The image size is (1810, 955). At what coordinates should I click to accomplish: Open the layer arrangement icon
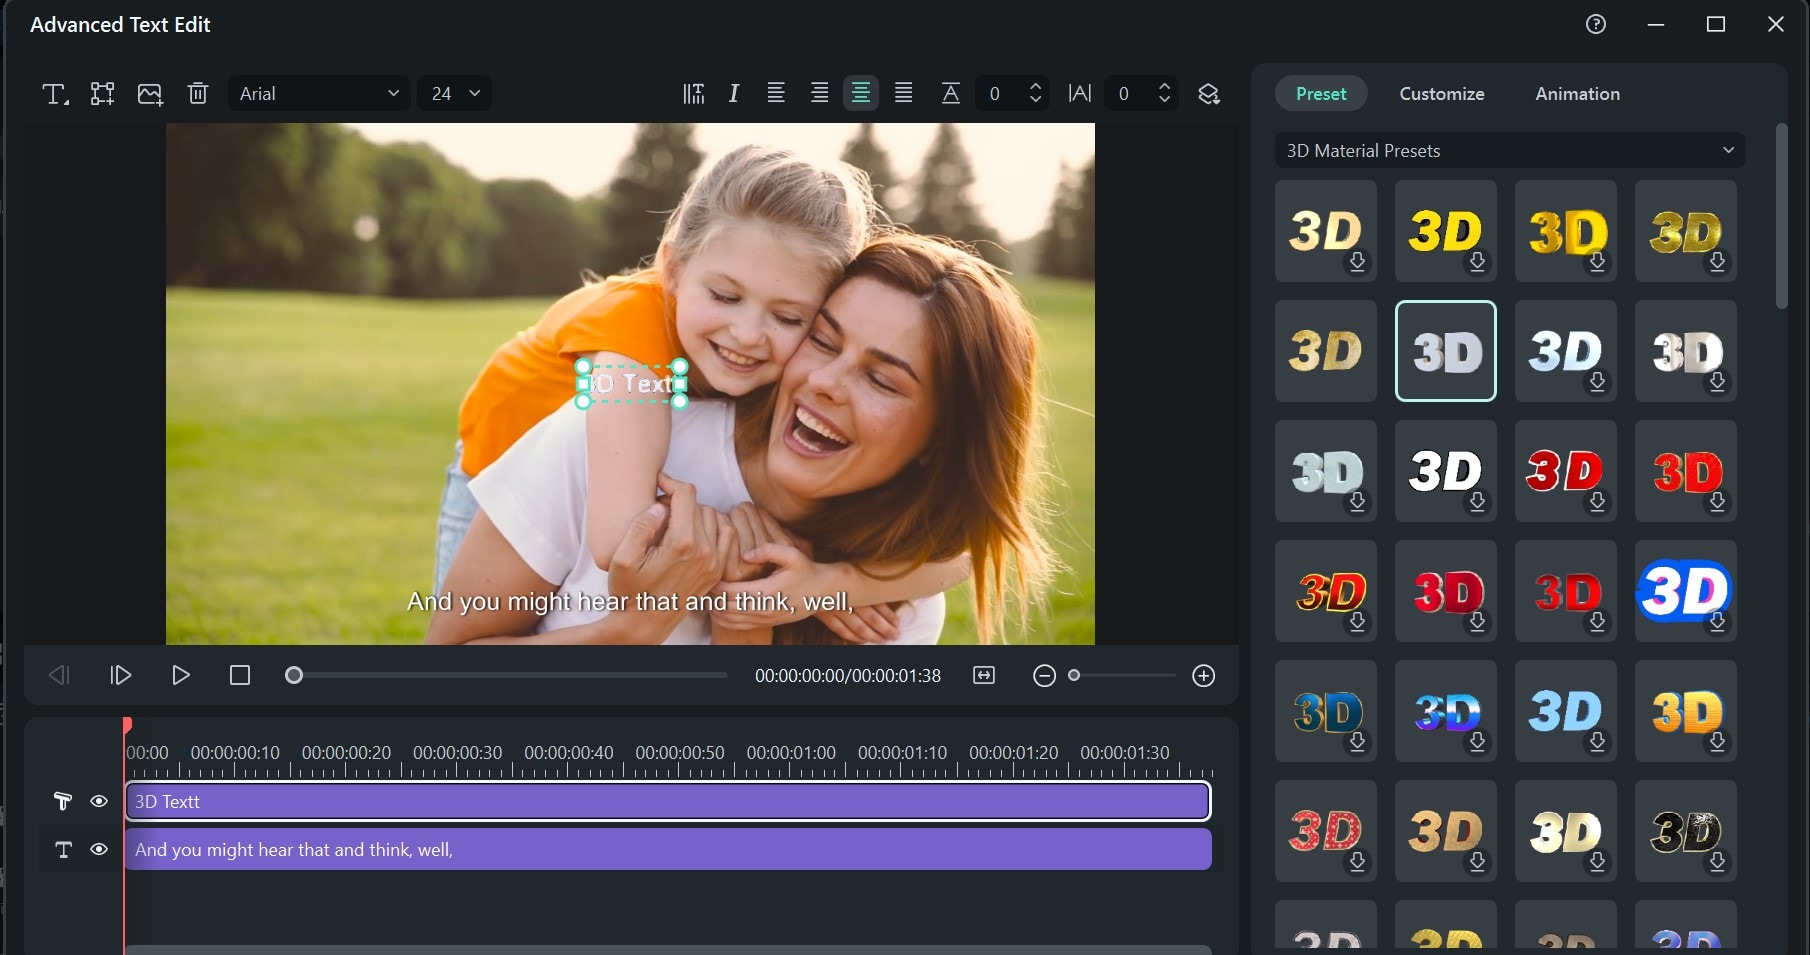point(1209,94)
